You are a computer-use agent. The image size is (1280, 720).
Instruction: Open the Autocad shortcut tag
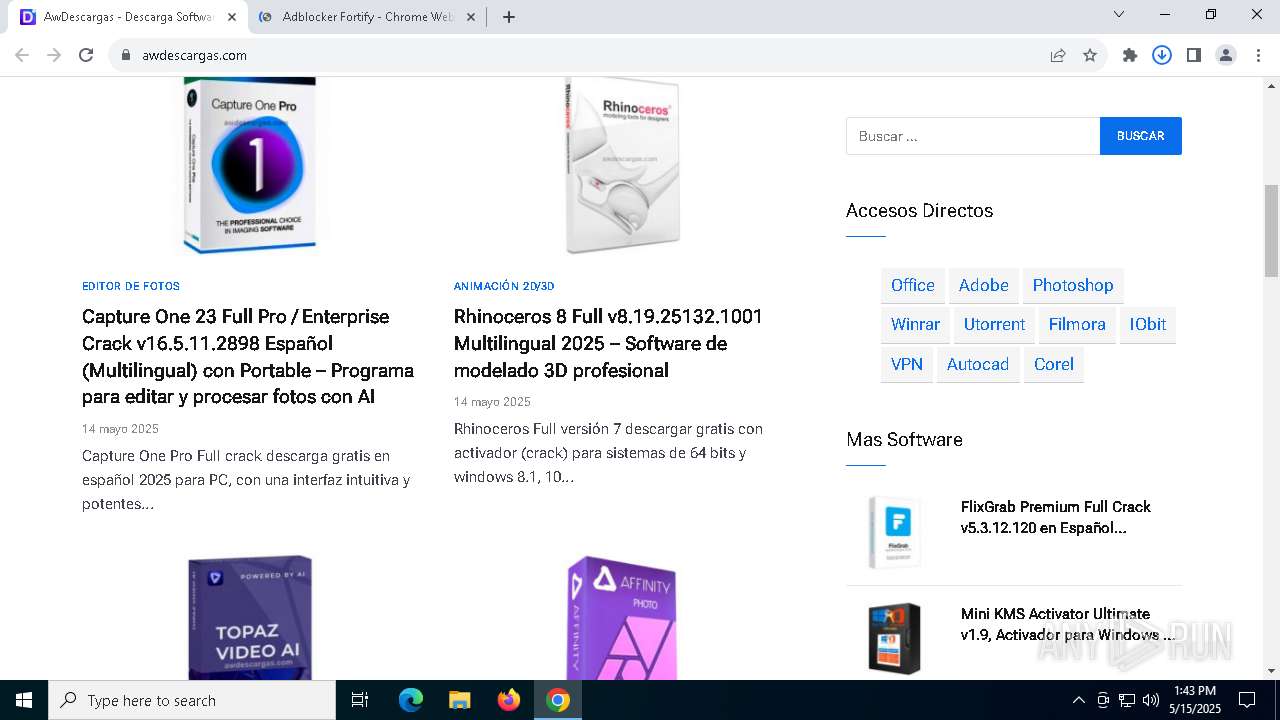[x=978, y=364]
